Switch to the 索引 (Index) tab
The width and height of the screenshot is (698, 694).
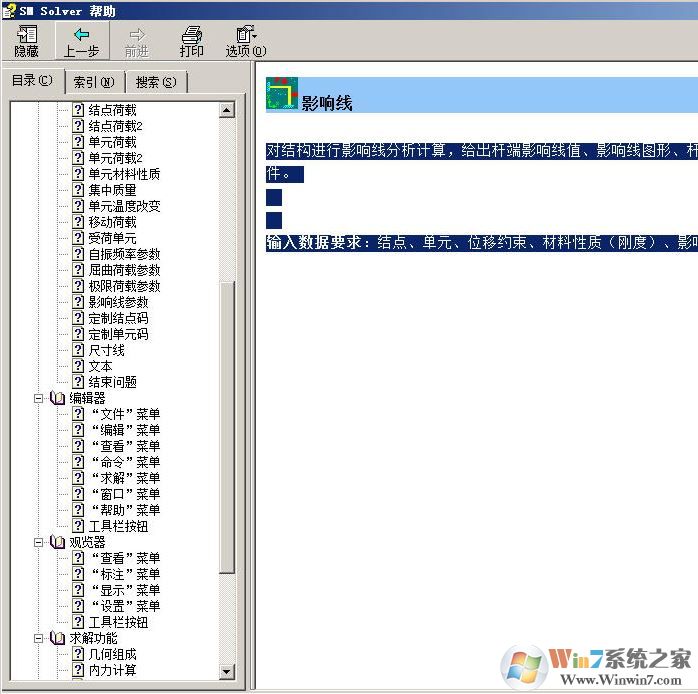[94, 82]
